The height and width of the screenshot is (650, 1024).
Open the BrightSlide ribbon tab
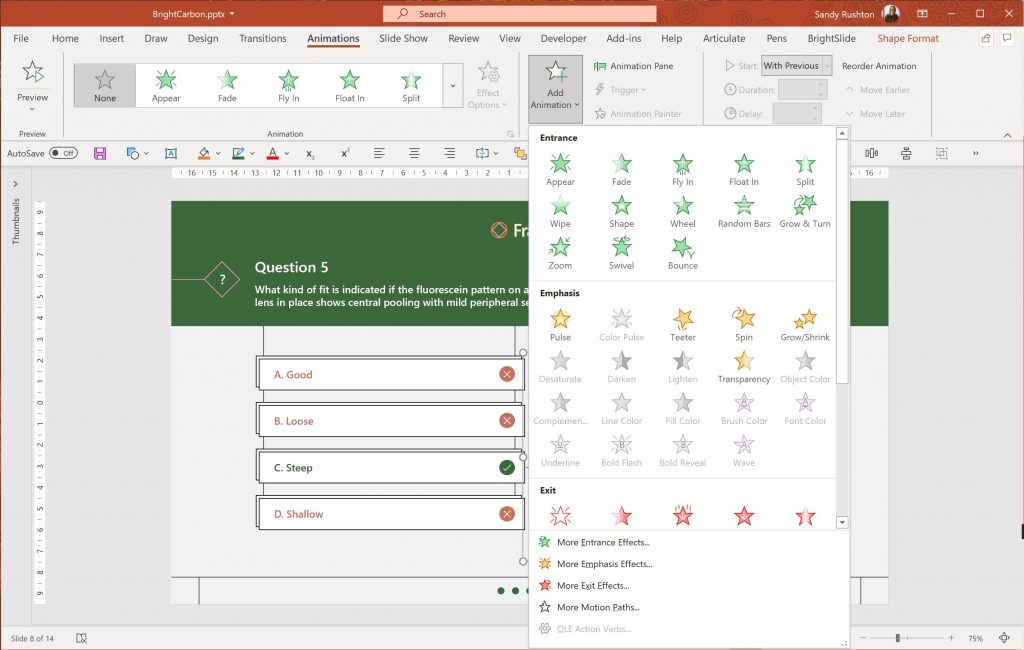tap(831, 38)
